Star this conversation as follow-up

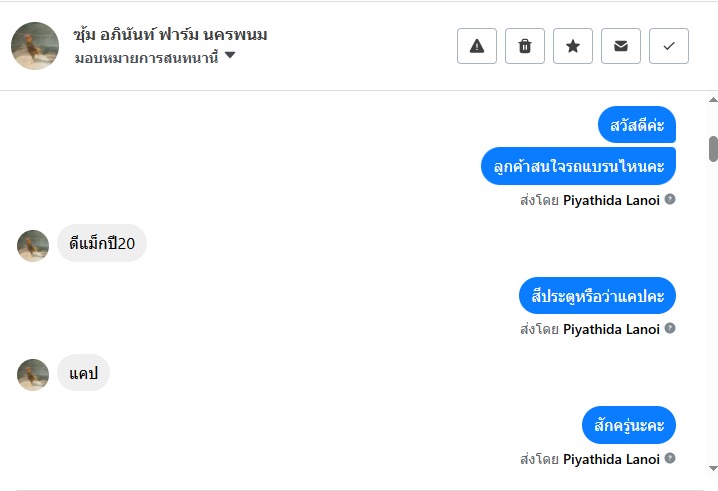click(x=573, y=46)
